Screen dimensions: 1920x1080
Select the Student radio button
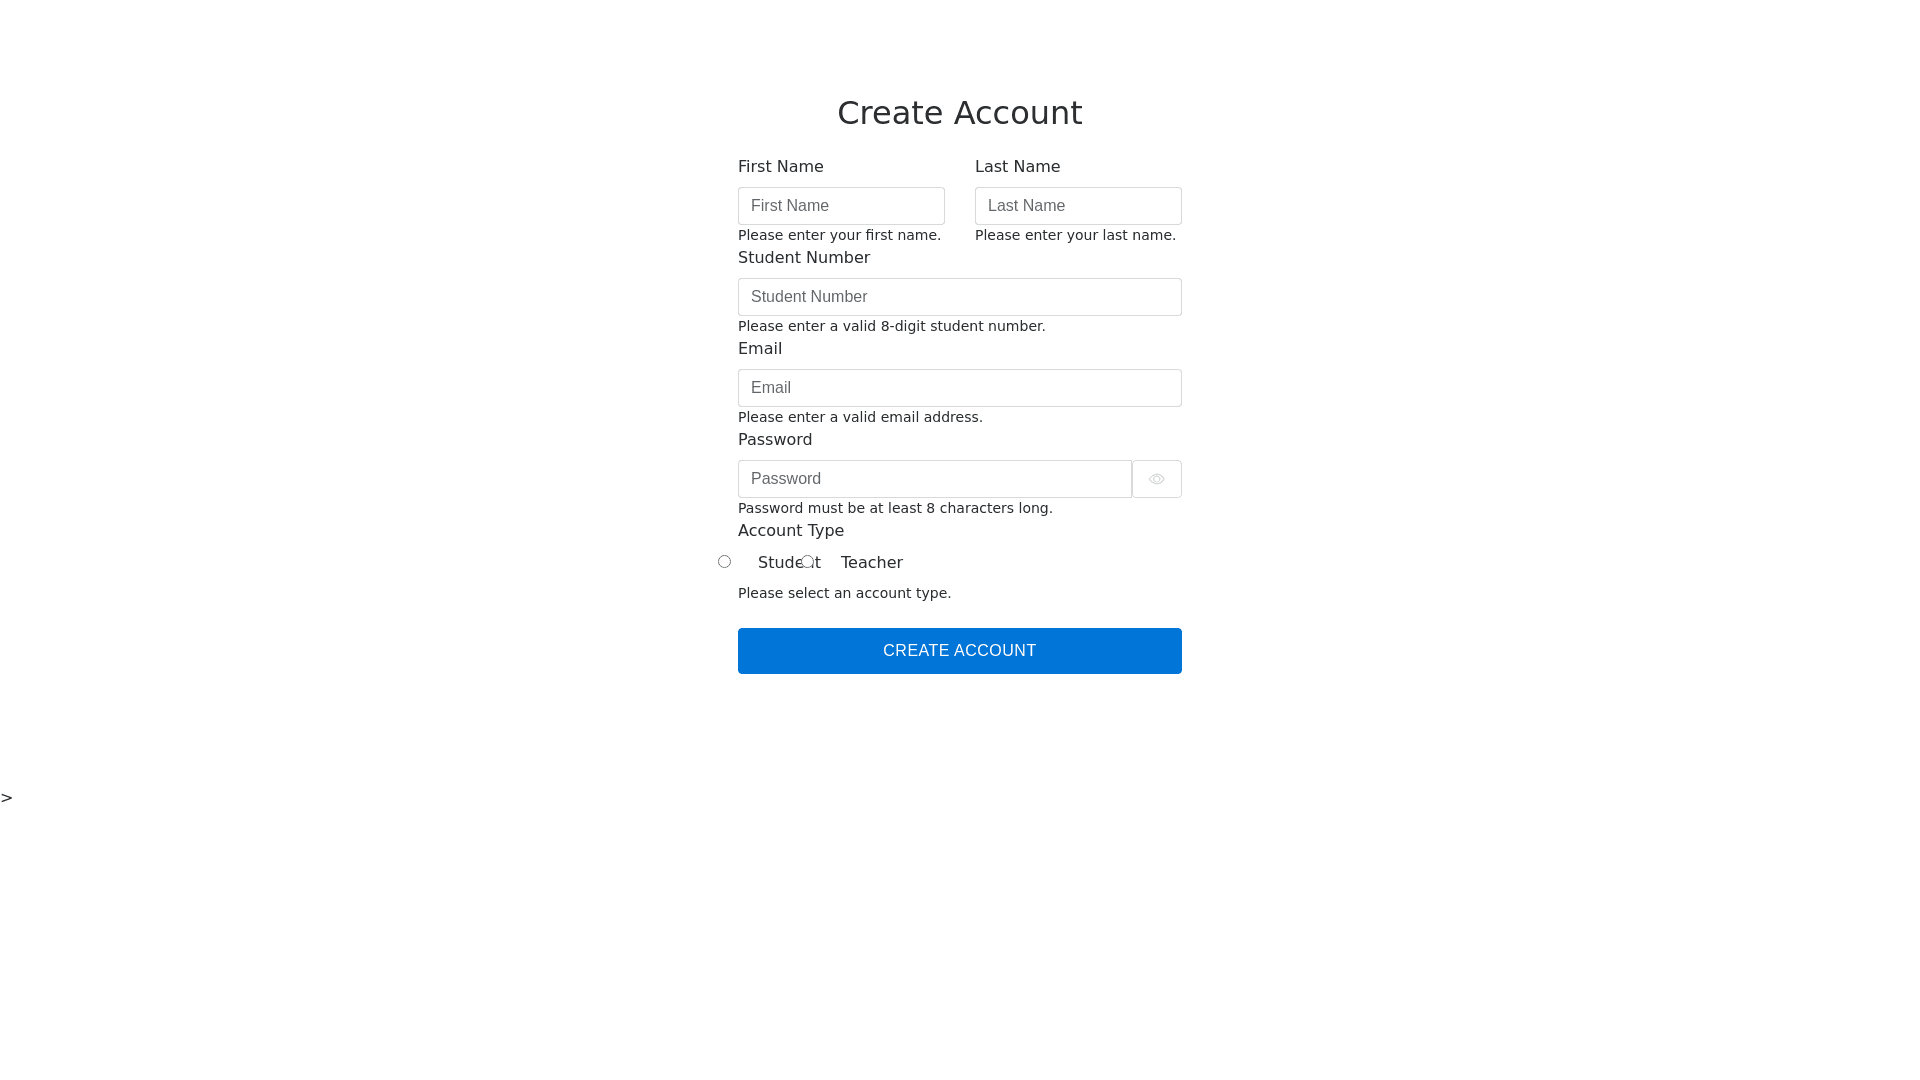coord(724,562)
